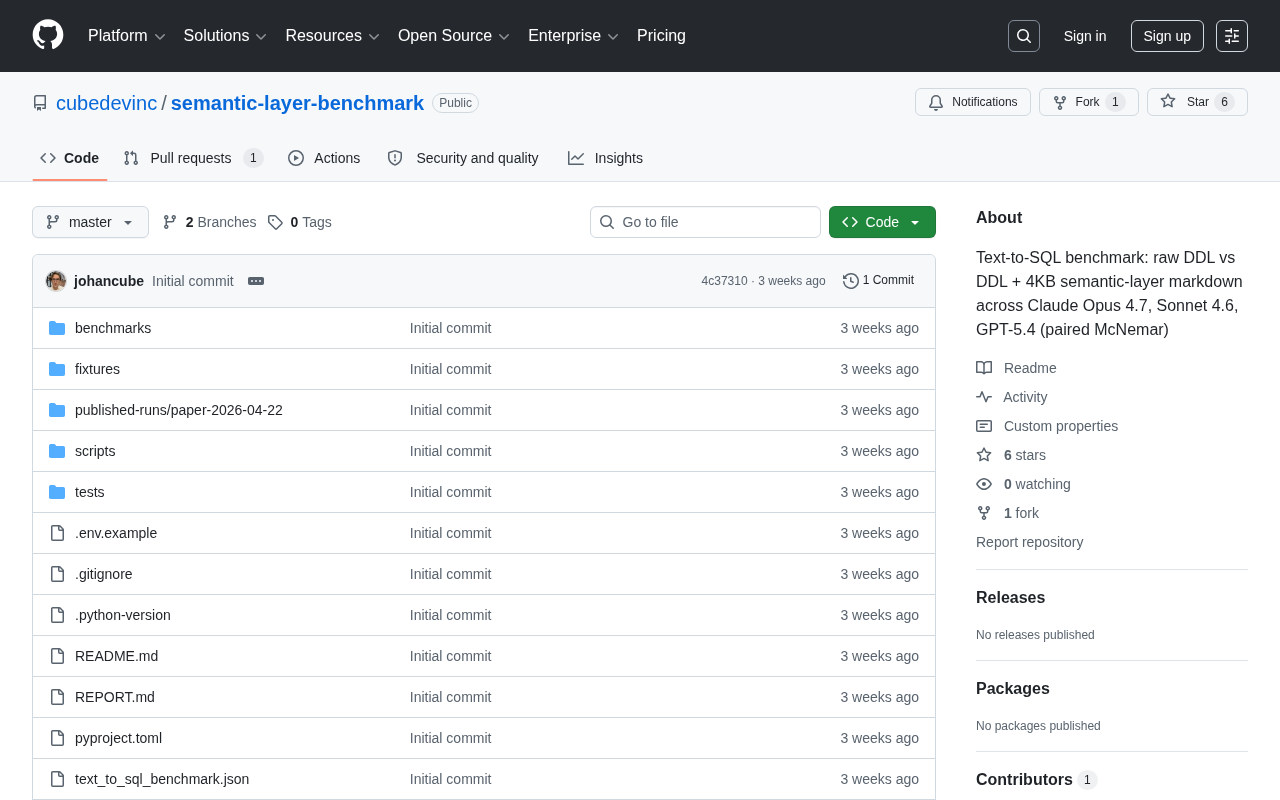Open the semantic-layer-benchmark repository link
The image size is (1280, 800).
point(297,103)
